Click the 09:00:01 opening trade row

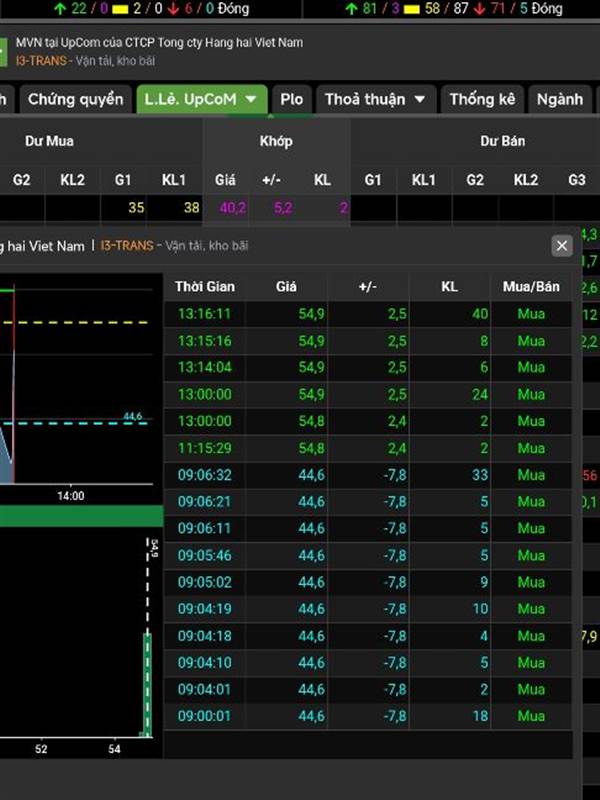(x=368, y=716)
